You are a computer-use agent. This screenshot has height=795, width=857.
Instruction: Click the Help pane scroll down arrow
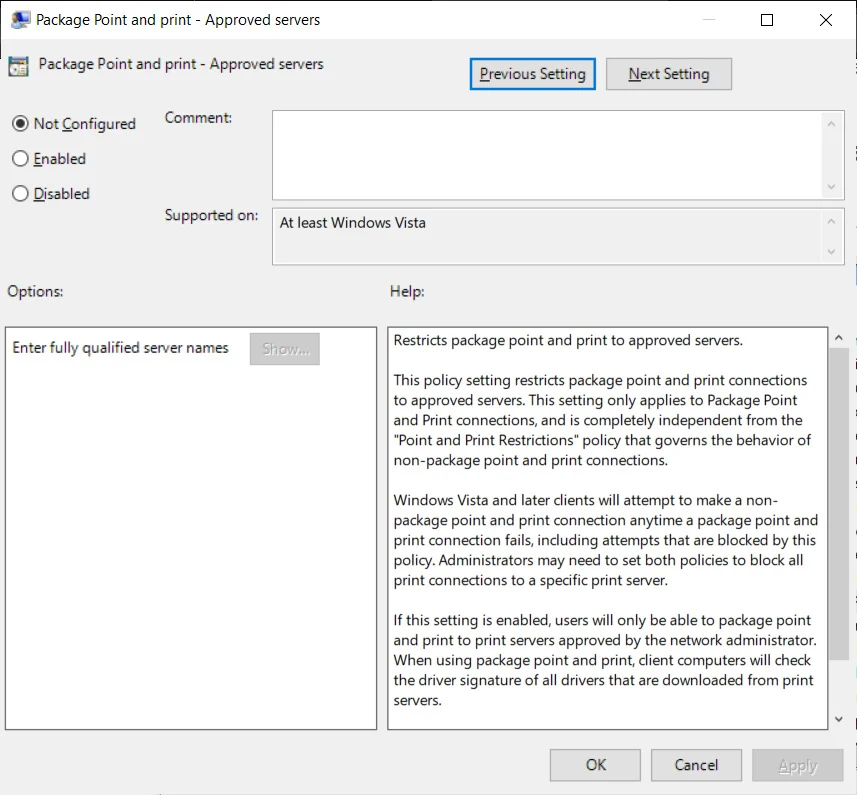pos(839,717)
